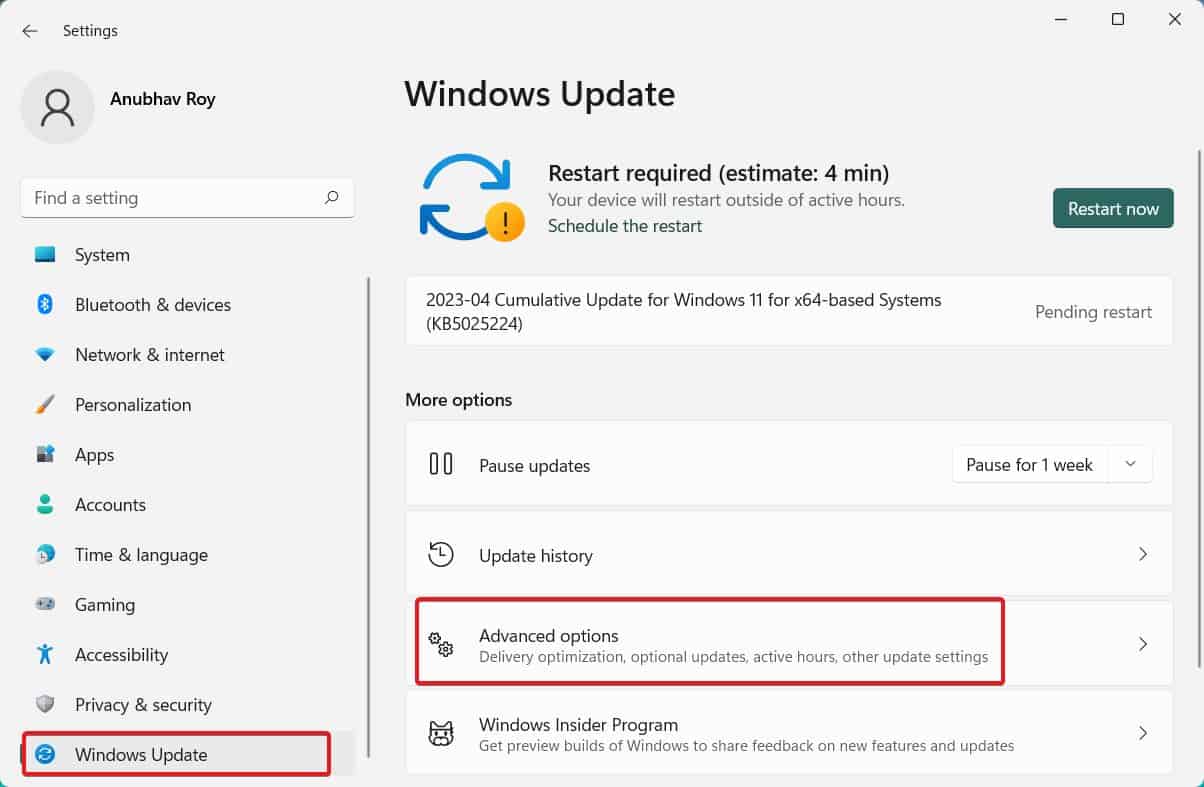Image resolution: width=1204 pixels, height=787 pixels.
Task: Go to Gaming settings section
Action: point(104,605)
